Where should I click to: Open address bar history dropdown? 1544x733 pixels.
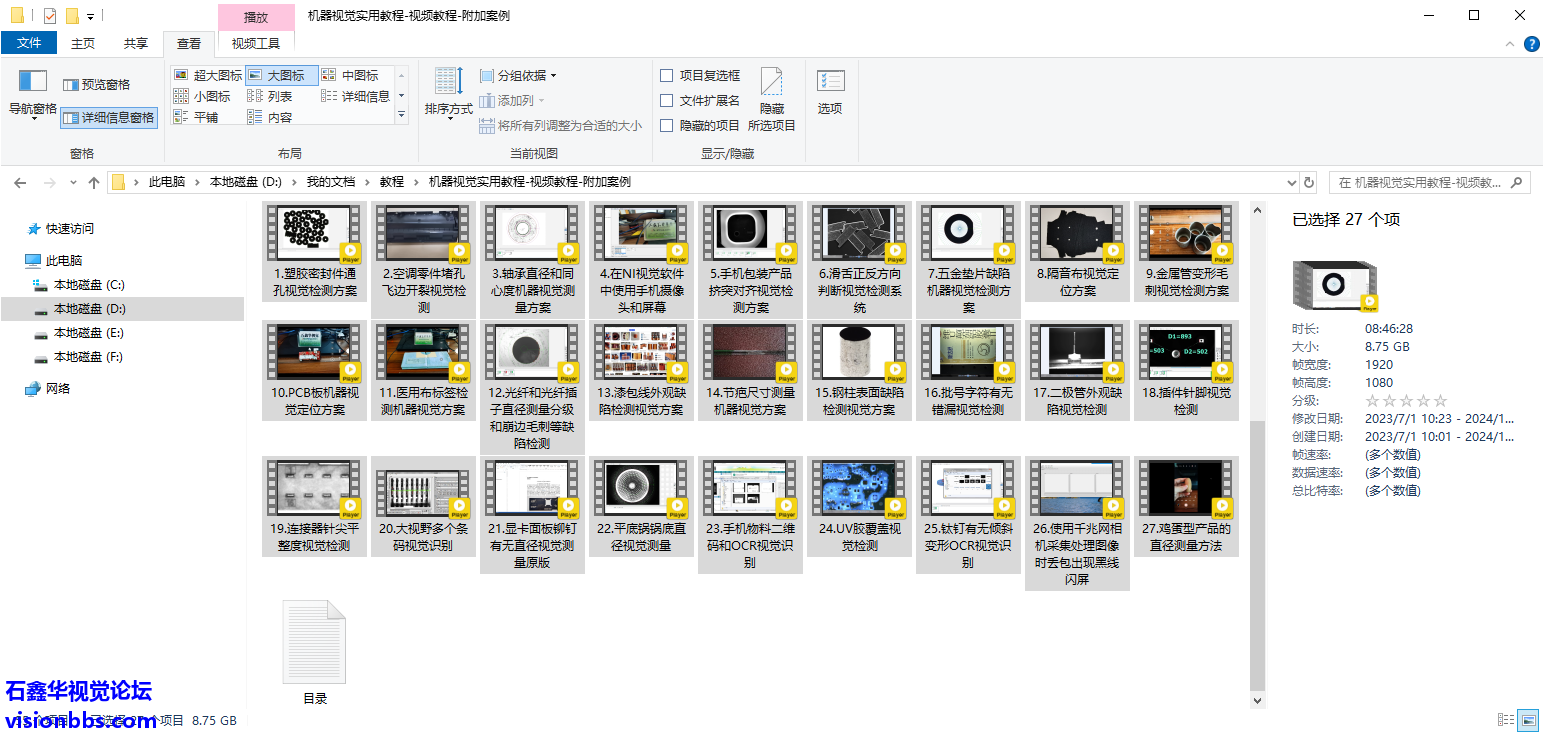(x=1291, y=182)
